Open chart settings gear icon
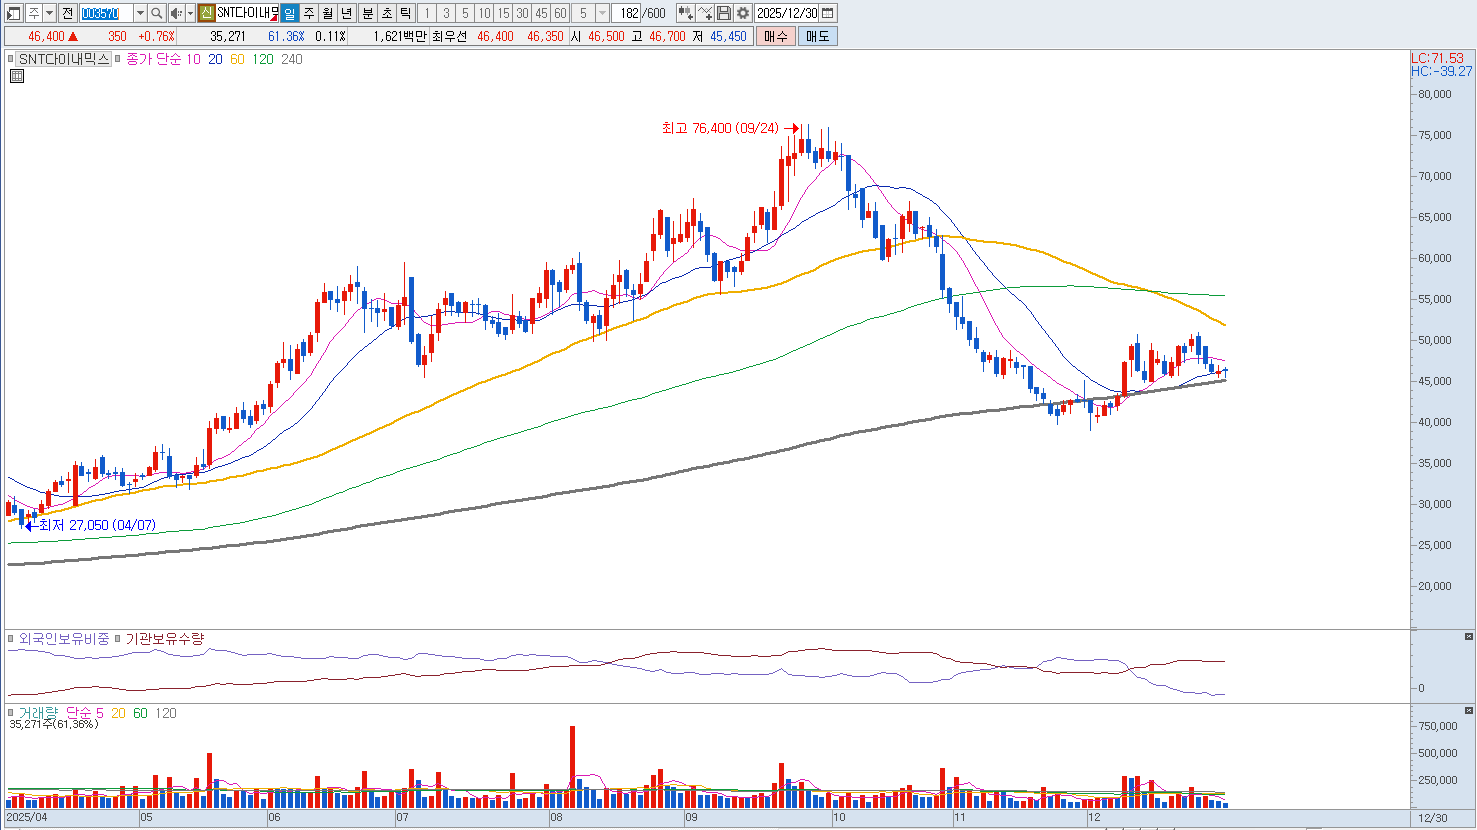This screenshot has width=1477, height=830. [743, 13]
